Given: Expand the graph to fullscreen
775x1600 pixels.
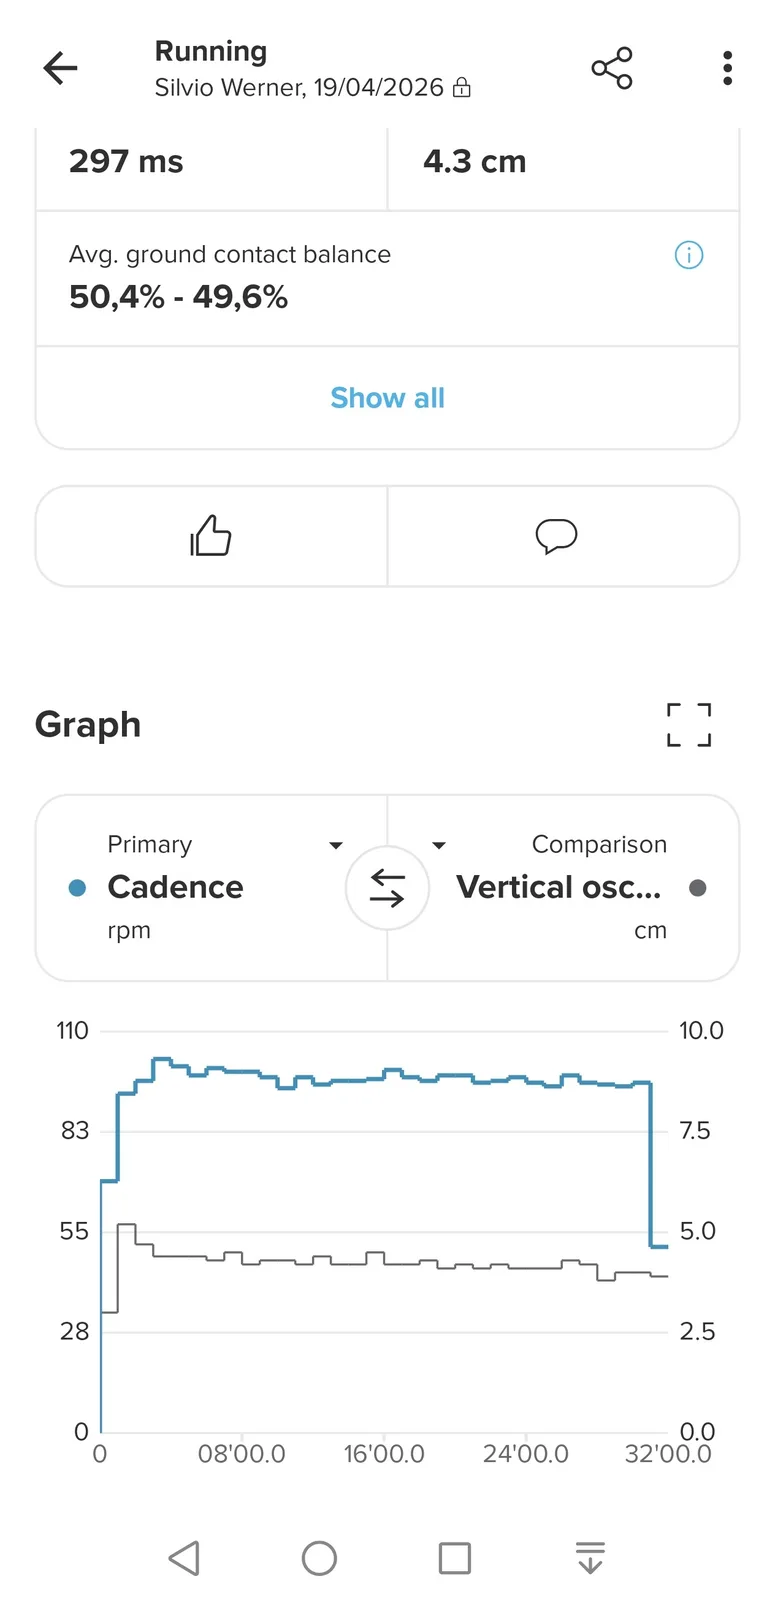Looking at the screenshot, I should [689, 725].
